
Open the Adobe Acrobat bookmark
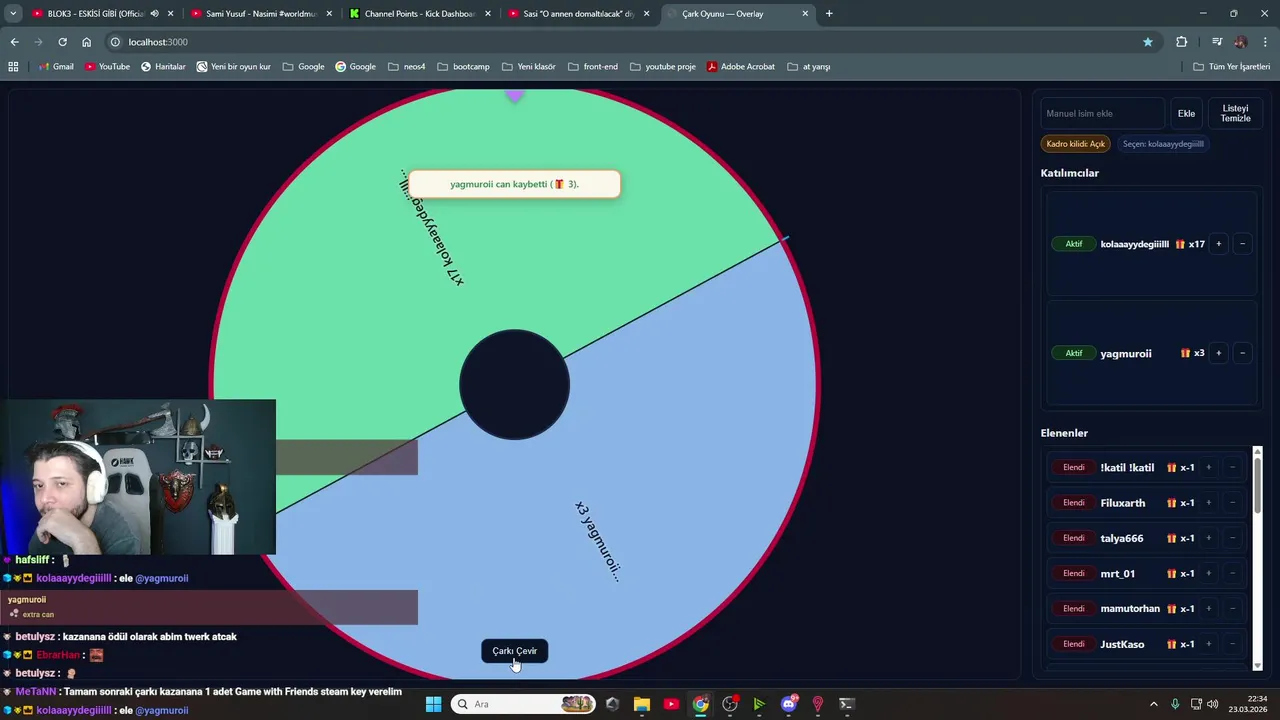point(741,67)
